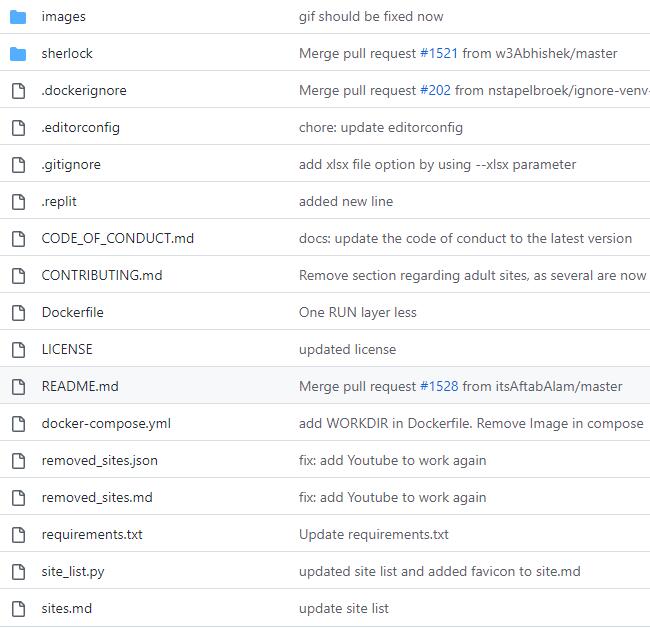The width and height of the screenshot is (650, 628).
Task: Click the file icon beside Dockerfile
Action: click(x=18, y=312)
